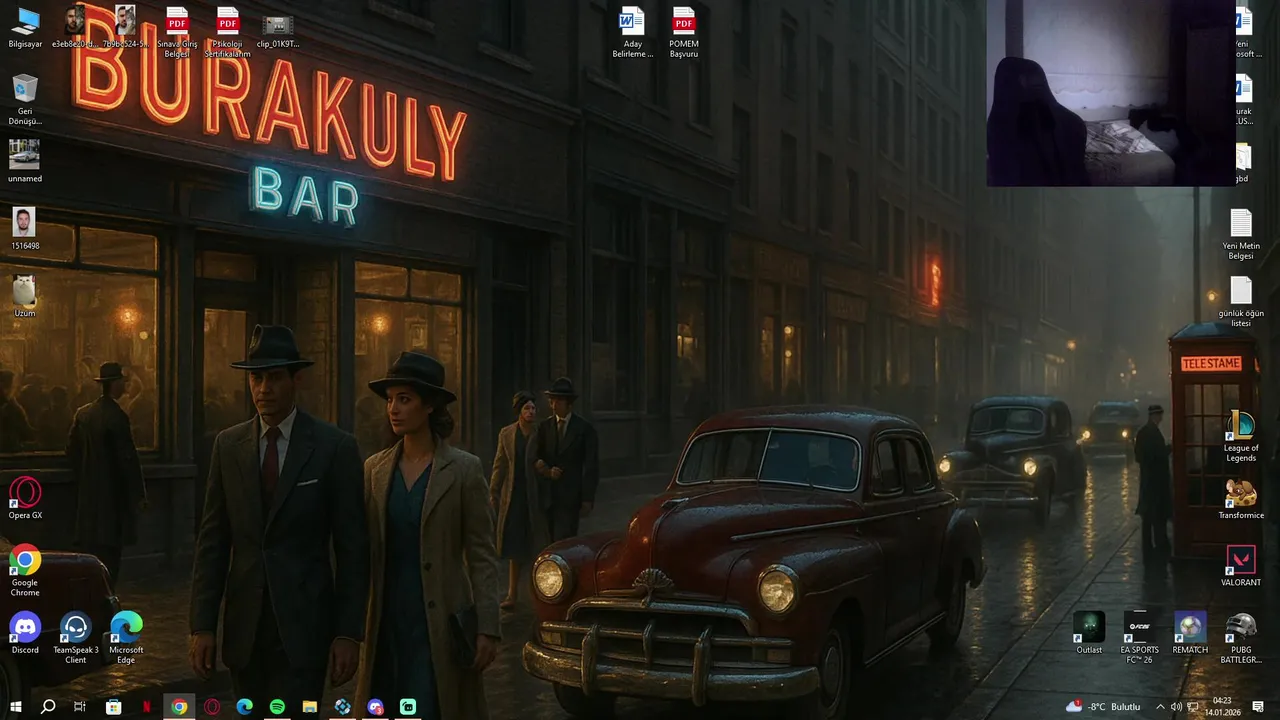Select the 'unnamed' image file on desktop
The image size is (1280, 720).
25,160
